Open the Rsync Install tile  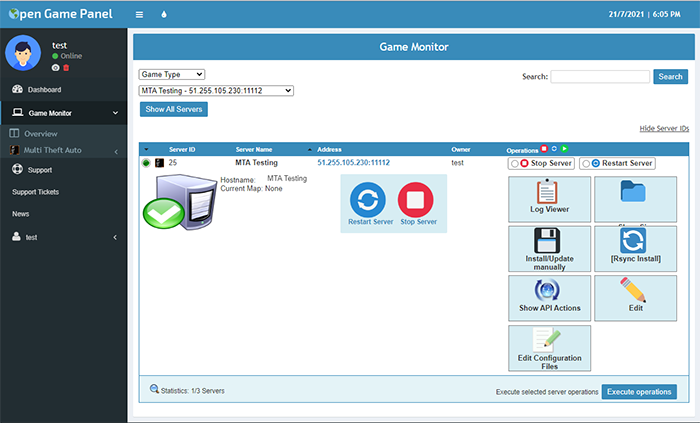click(635, 249)
